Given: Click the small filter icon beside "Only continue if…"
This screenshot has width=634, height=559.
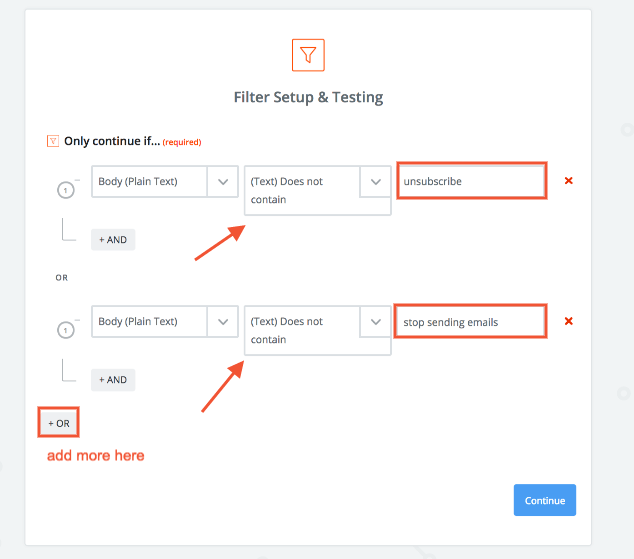Looking at the screenshot, I should [53, 141].
